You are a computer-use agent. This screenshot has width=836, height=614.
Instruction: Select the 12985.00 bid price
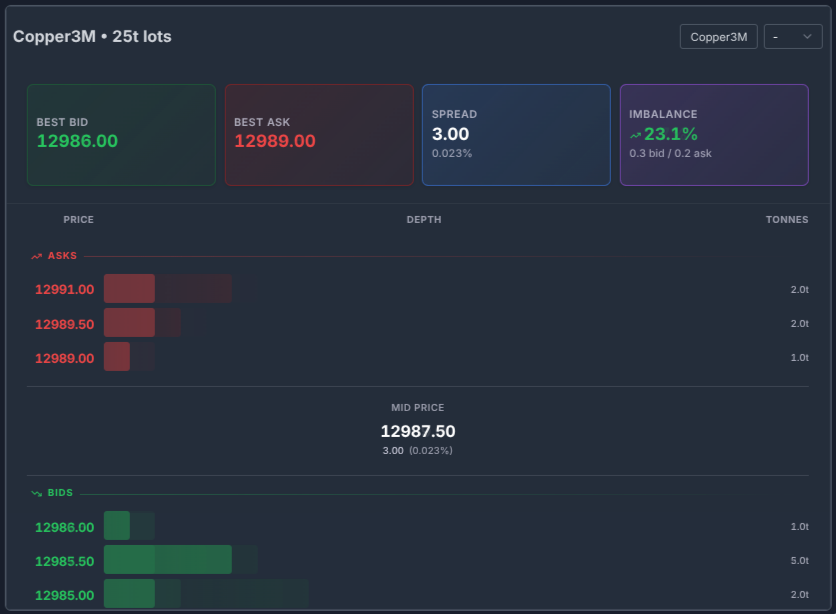(x=65, y=595)
